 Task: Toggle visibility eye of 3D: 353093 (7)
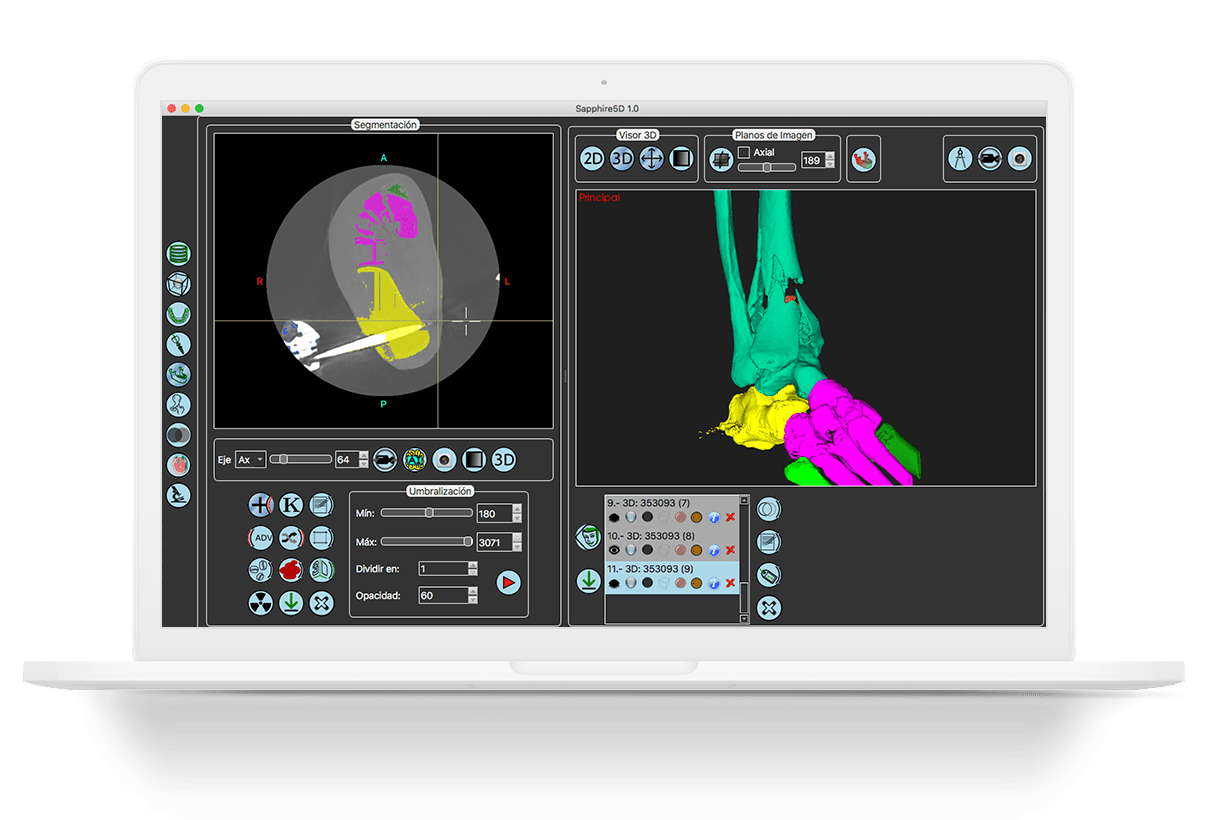pyautogui.click(x=614, y=517)
